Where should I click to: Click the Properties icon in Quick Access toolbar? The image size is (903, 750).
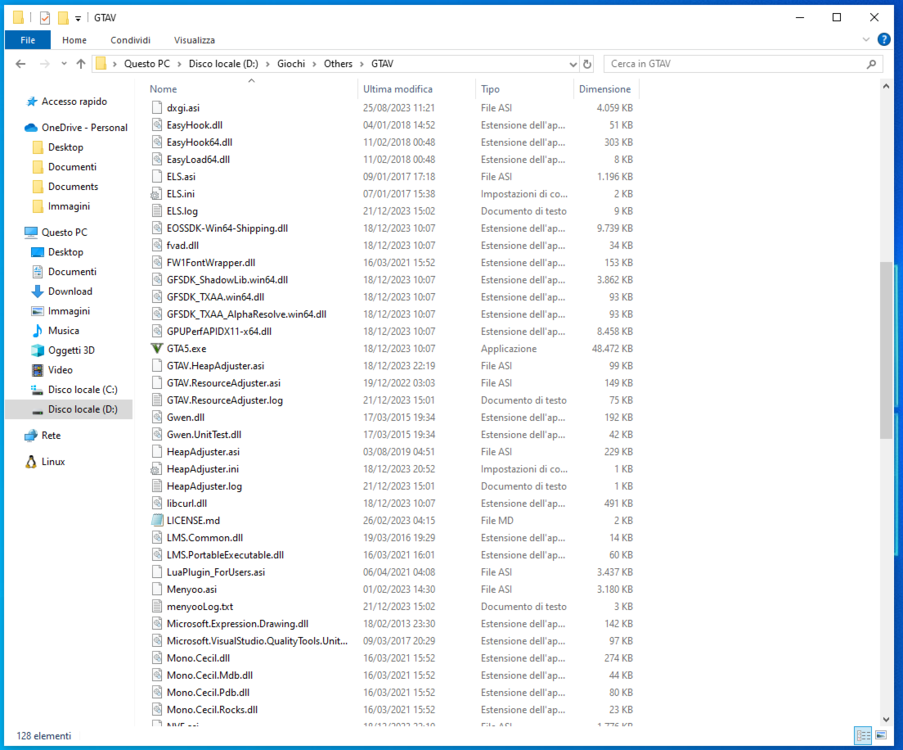tap(44, 17)
